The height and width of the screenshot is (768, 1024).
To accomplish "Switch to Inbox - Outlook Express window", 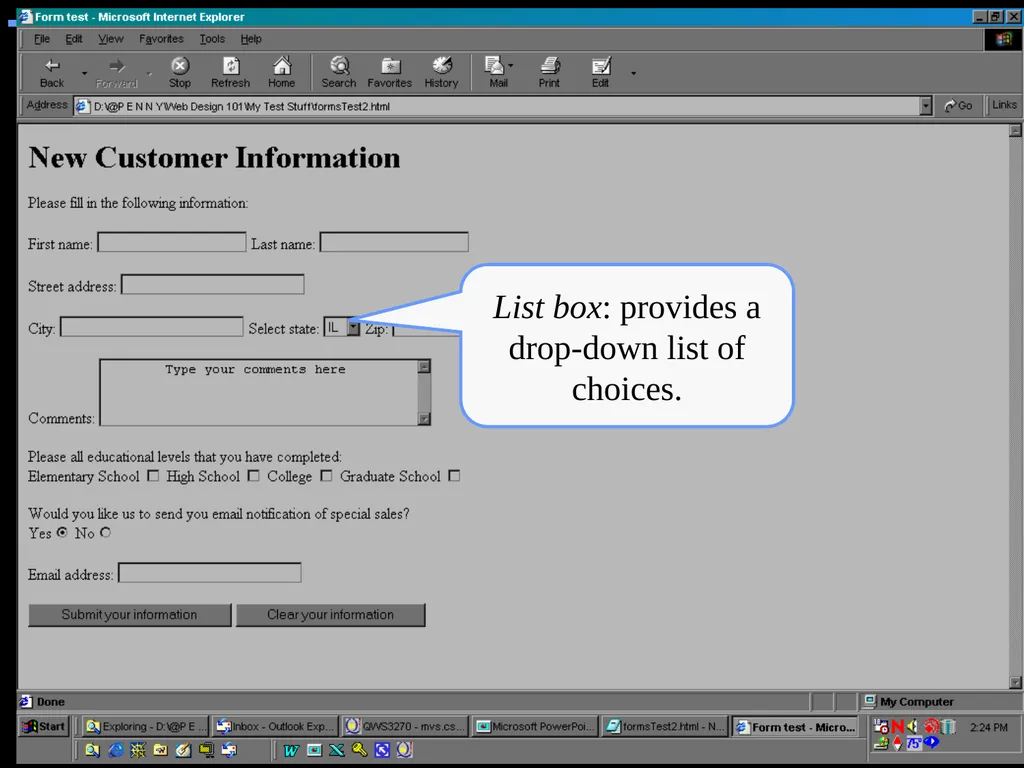I will pos(275,726).
